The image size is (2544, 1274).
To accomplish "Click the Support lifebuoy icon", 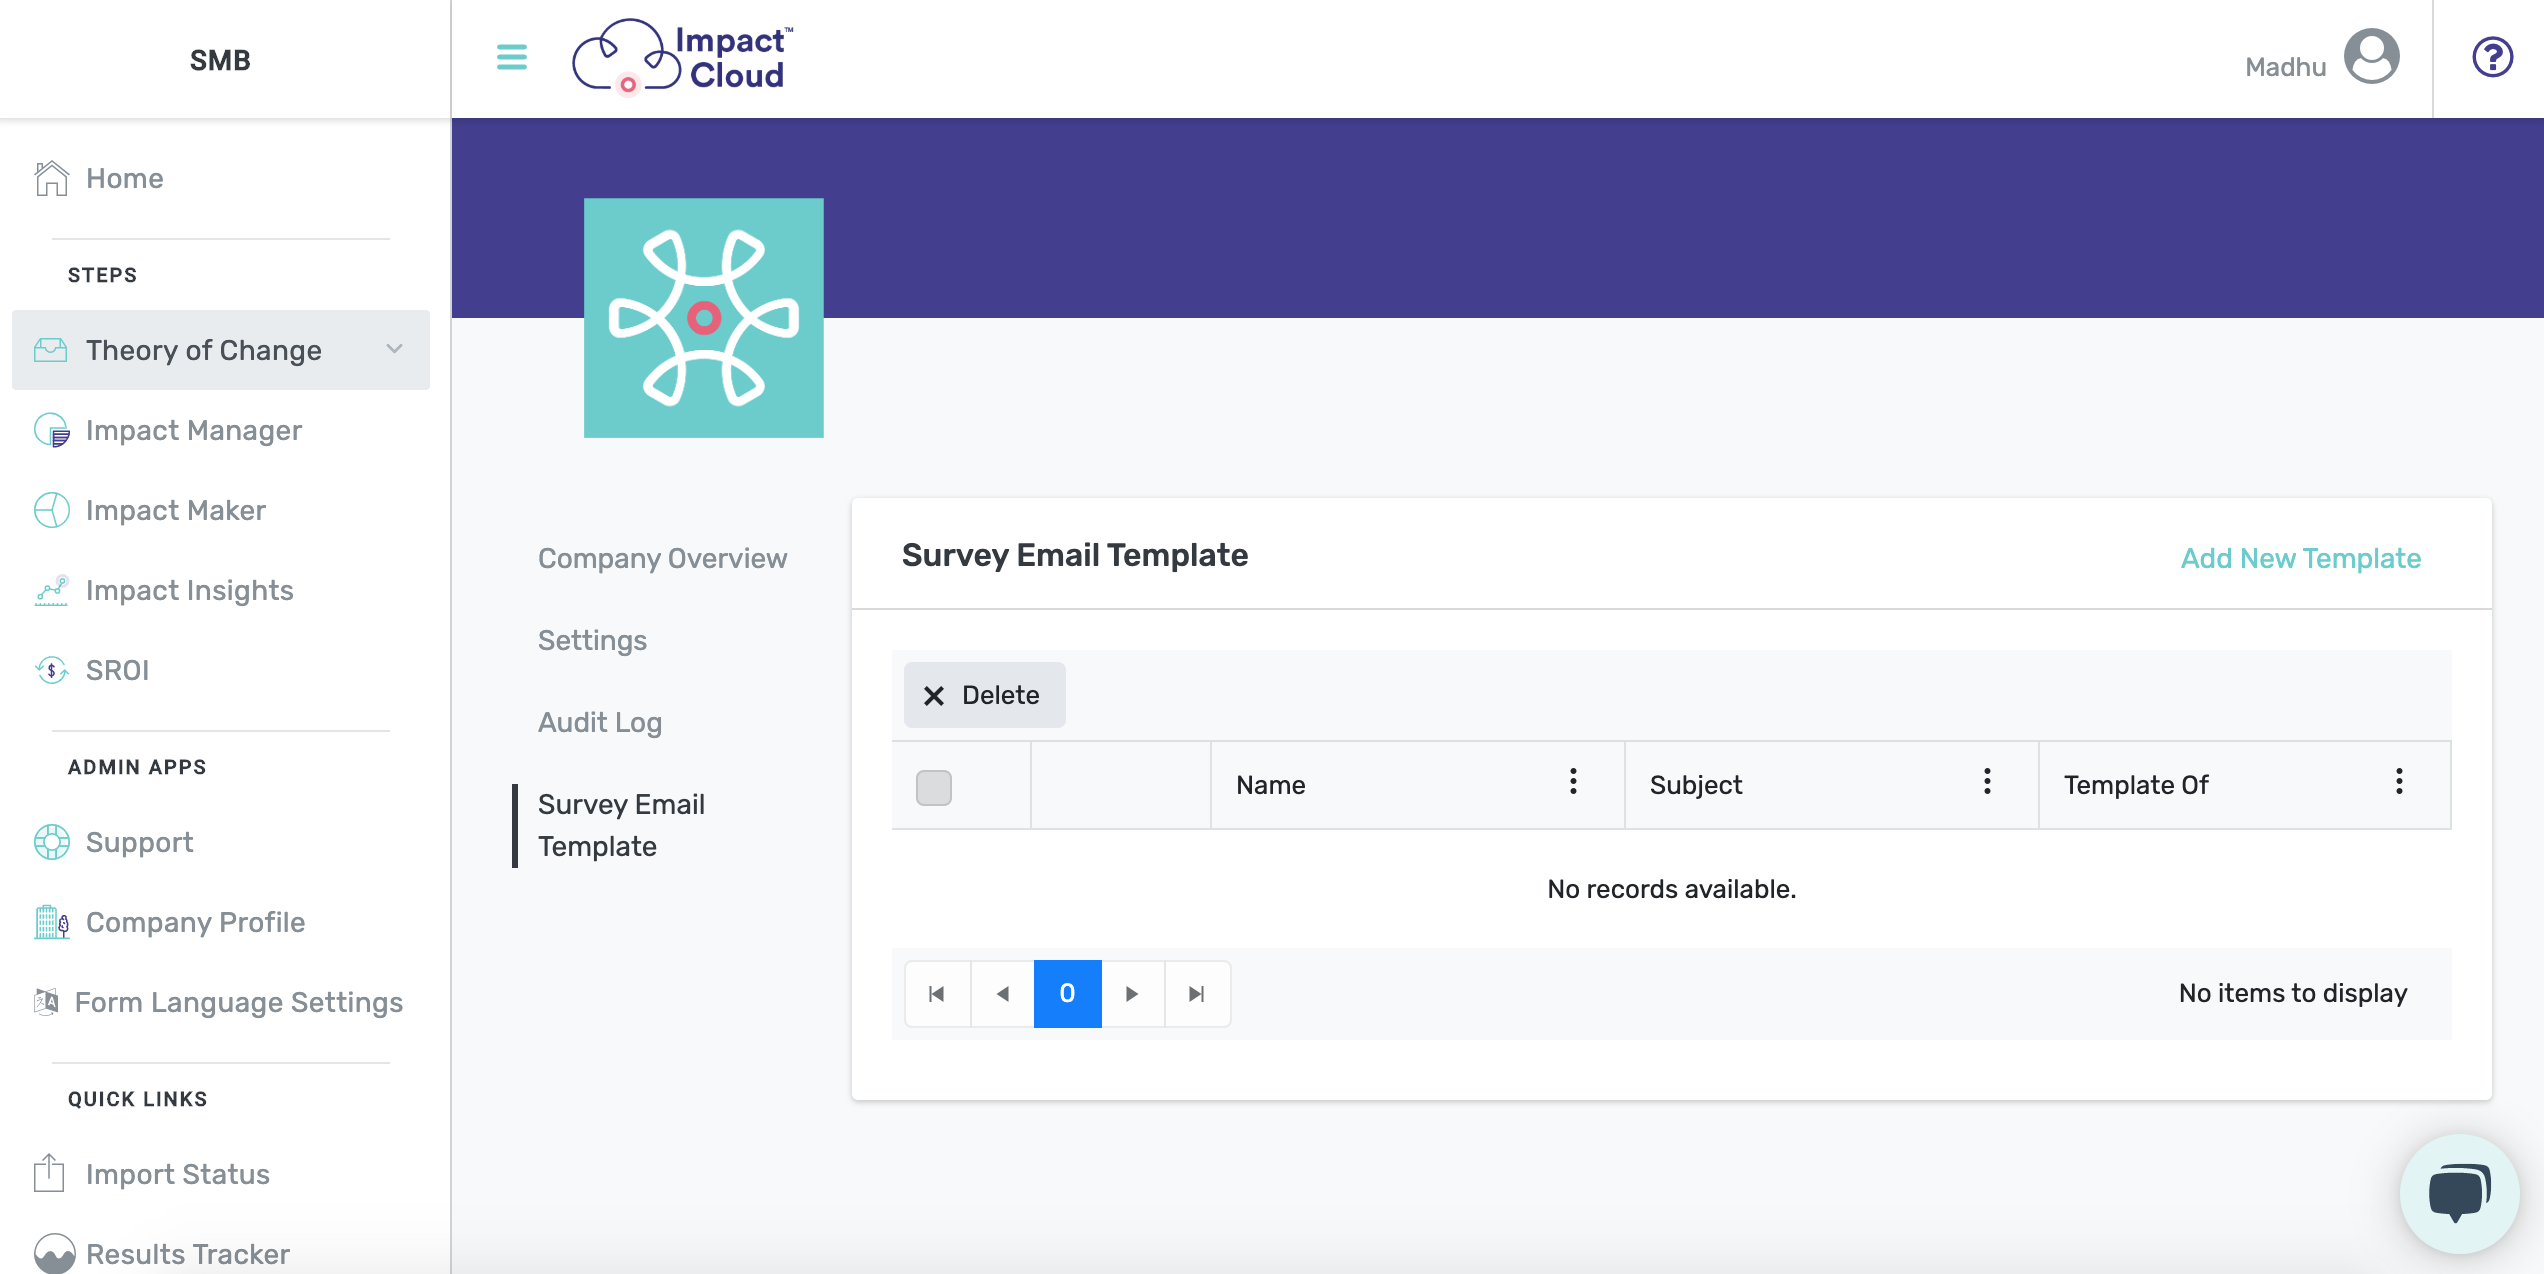I will coord(51,842).
